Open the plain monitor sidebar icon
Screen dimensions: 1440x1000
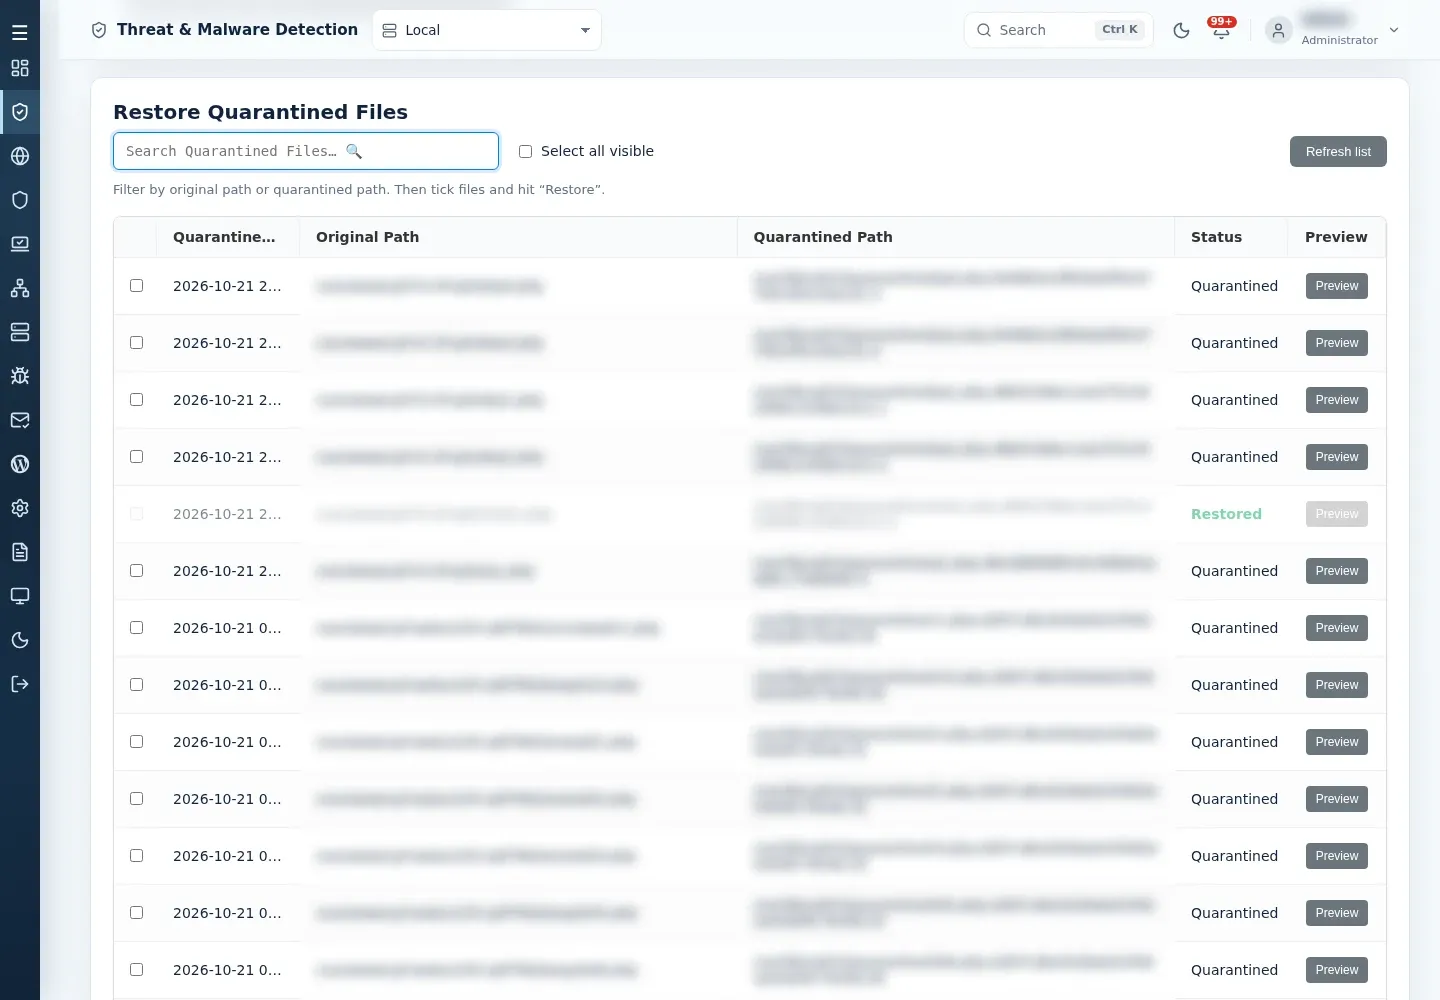[x=20, y=596]
